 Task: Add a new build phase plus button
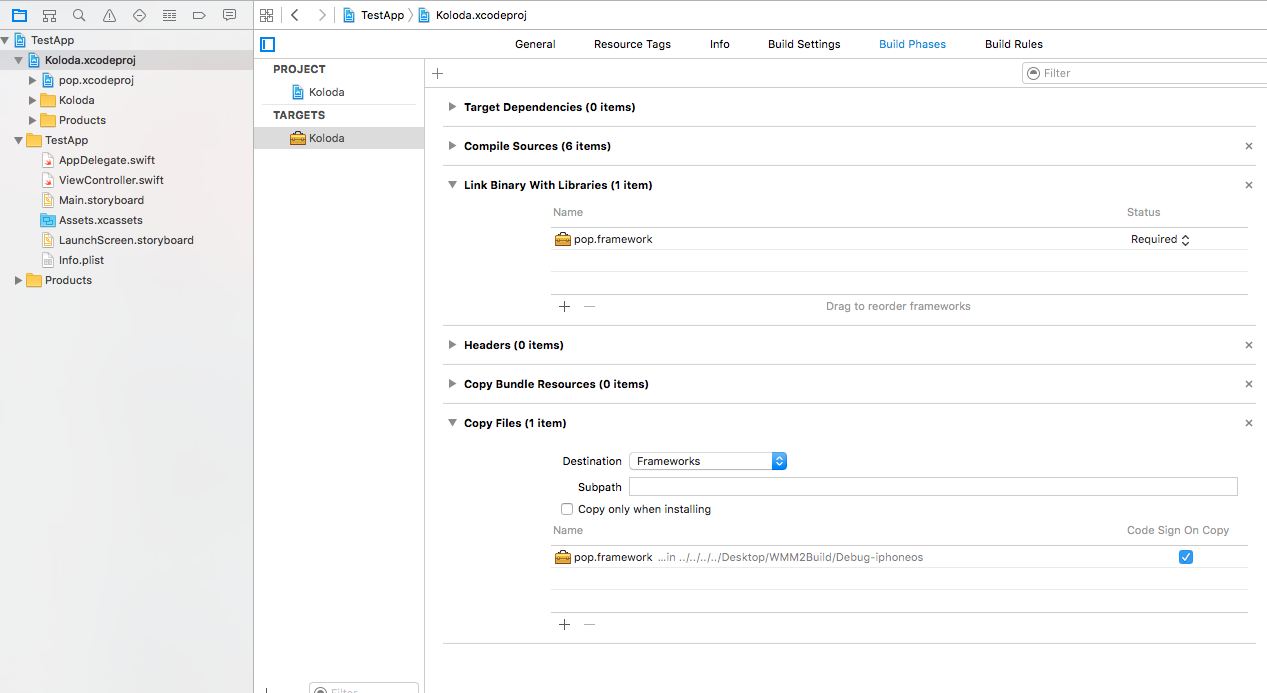coord(438,73)
